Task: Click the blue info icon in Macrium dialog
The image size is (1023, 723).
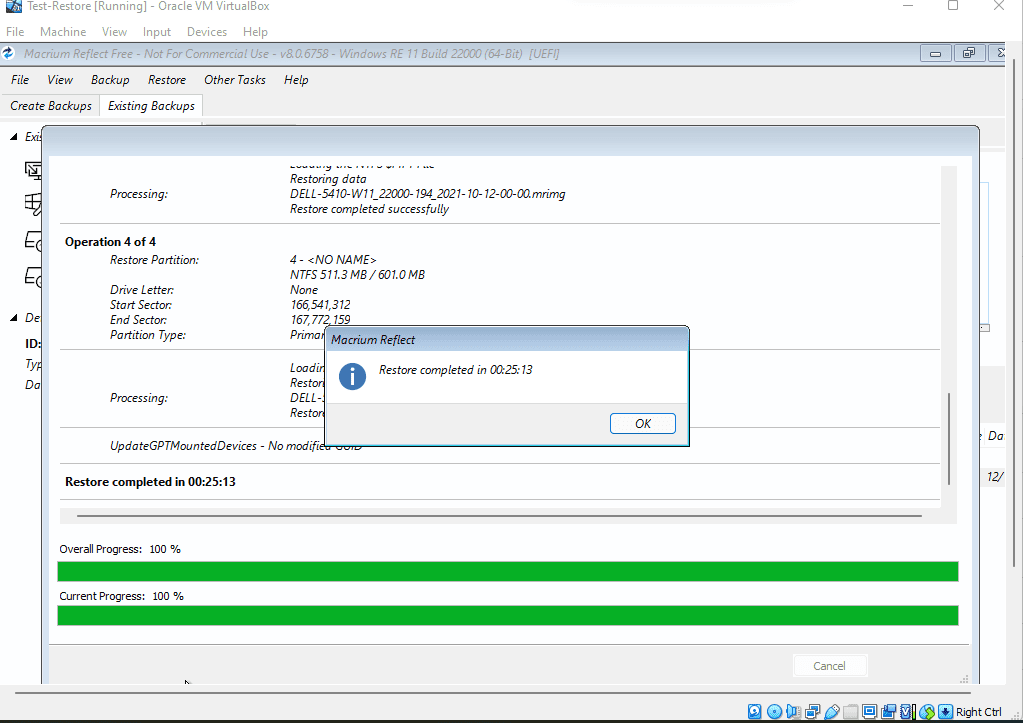Action: pos(352,377)
